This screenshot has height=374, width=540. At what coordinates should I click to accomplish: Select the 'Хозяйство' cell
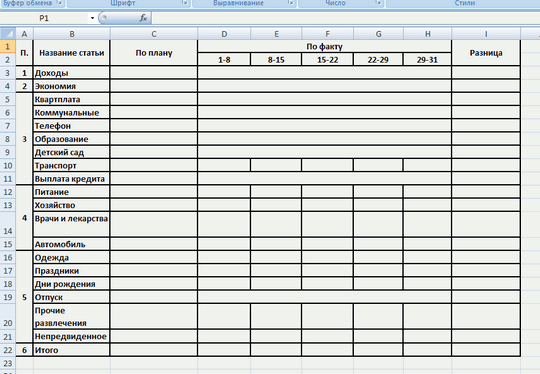click(x=72, y=205)
